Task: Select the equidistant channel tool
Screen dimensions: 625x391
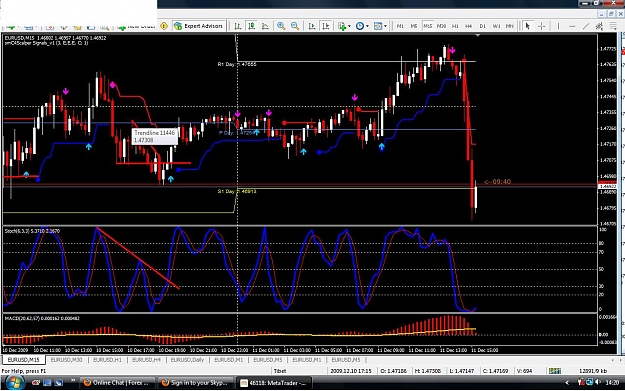Action: (x=599, y=26)
